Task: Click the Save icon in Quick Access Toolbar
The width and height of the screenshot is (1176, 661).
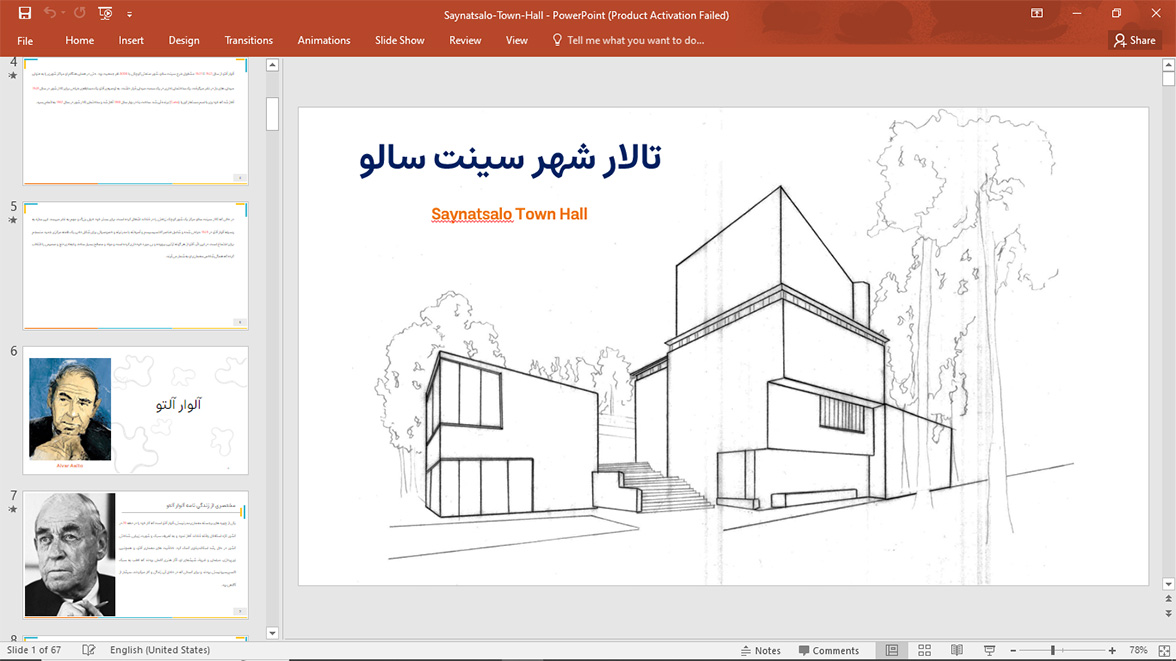Action: coord(25,13)
